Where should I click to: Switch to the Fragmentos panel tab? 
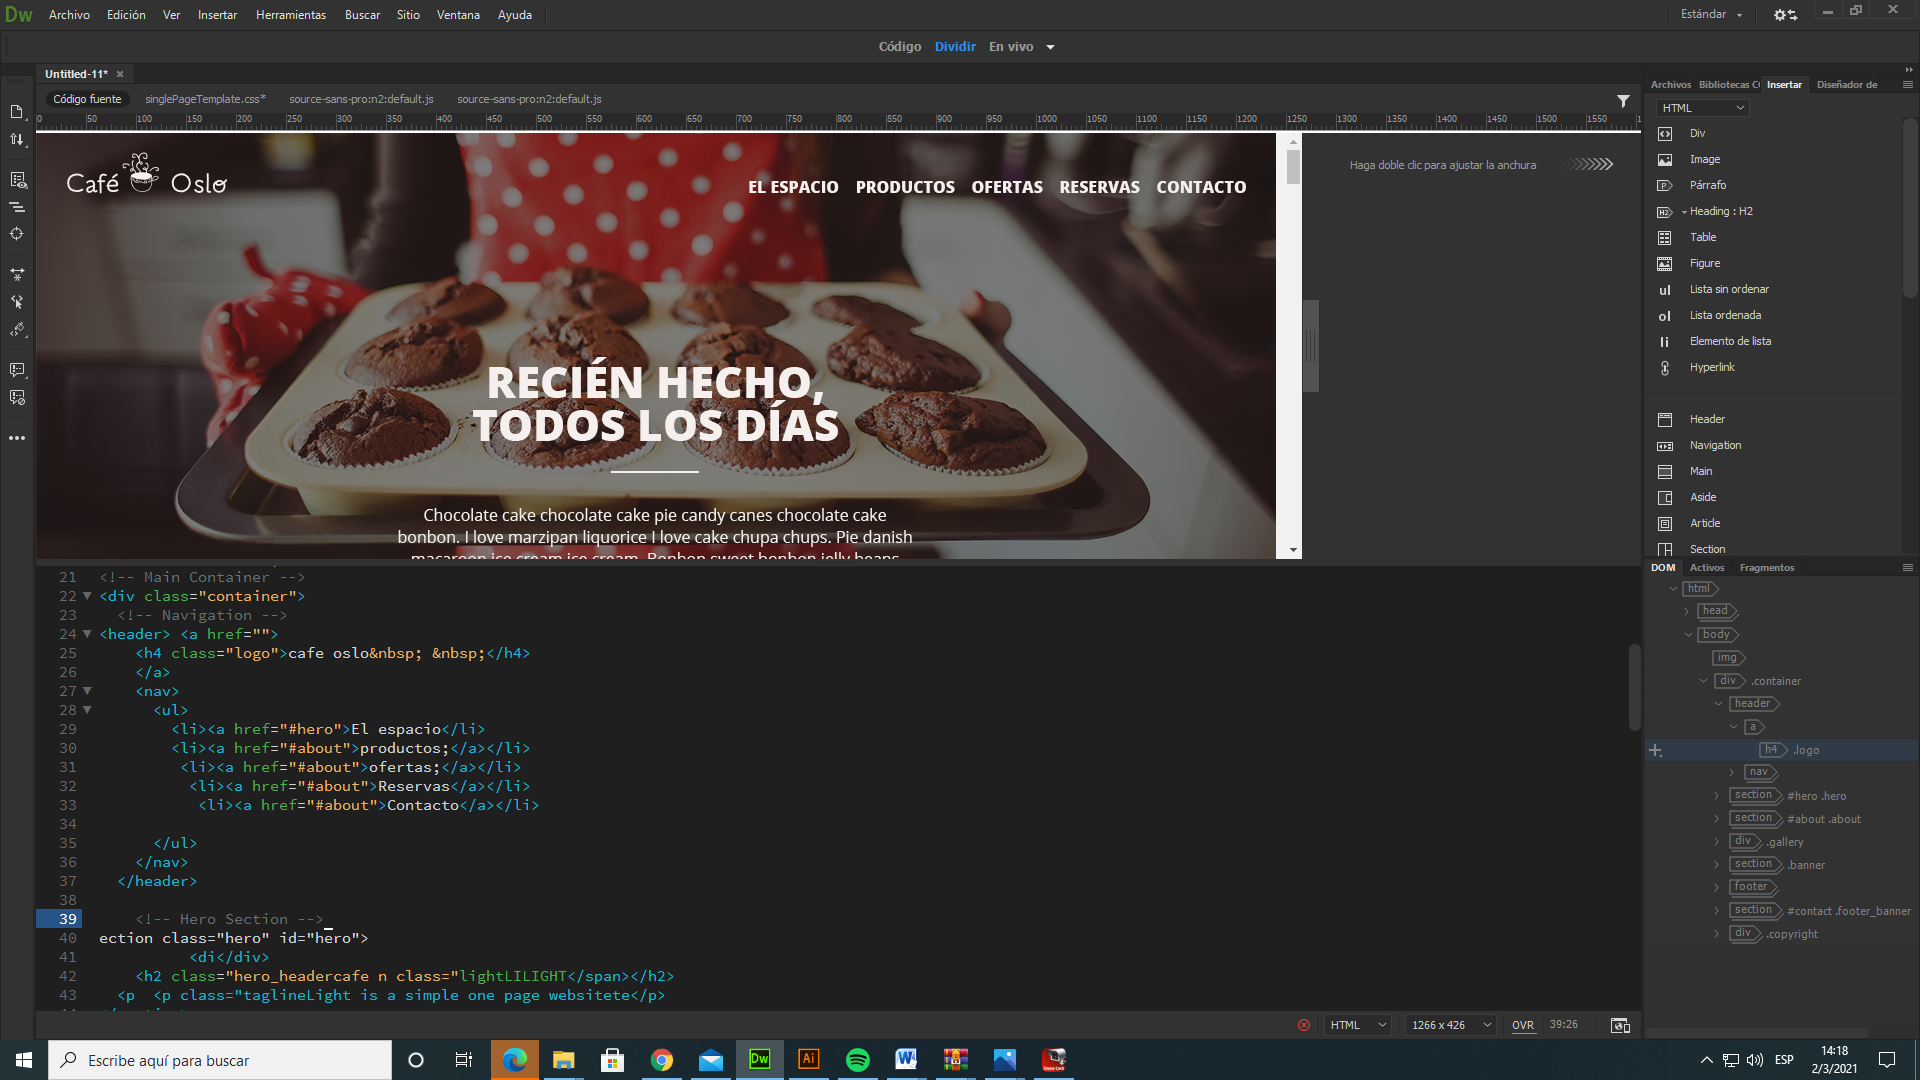1767,568
